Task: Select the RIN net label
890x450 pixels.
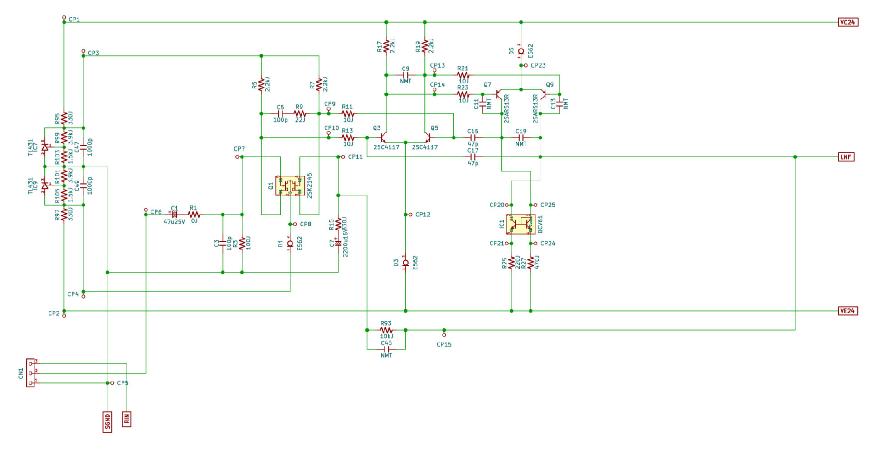Action: point(127,418)
